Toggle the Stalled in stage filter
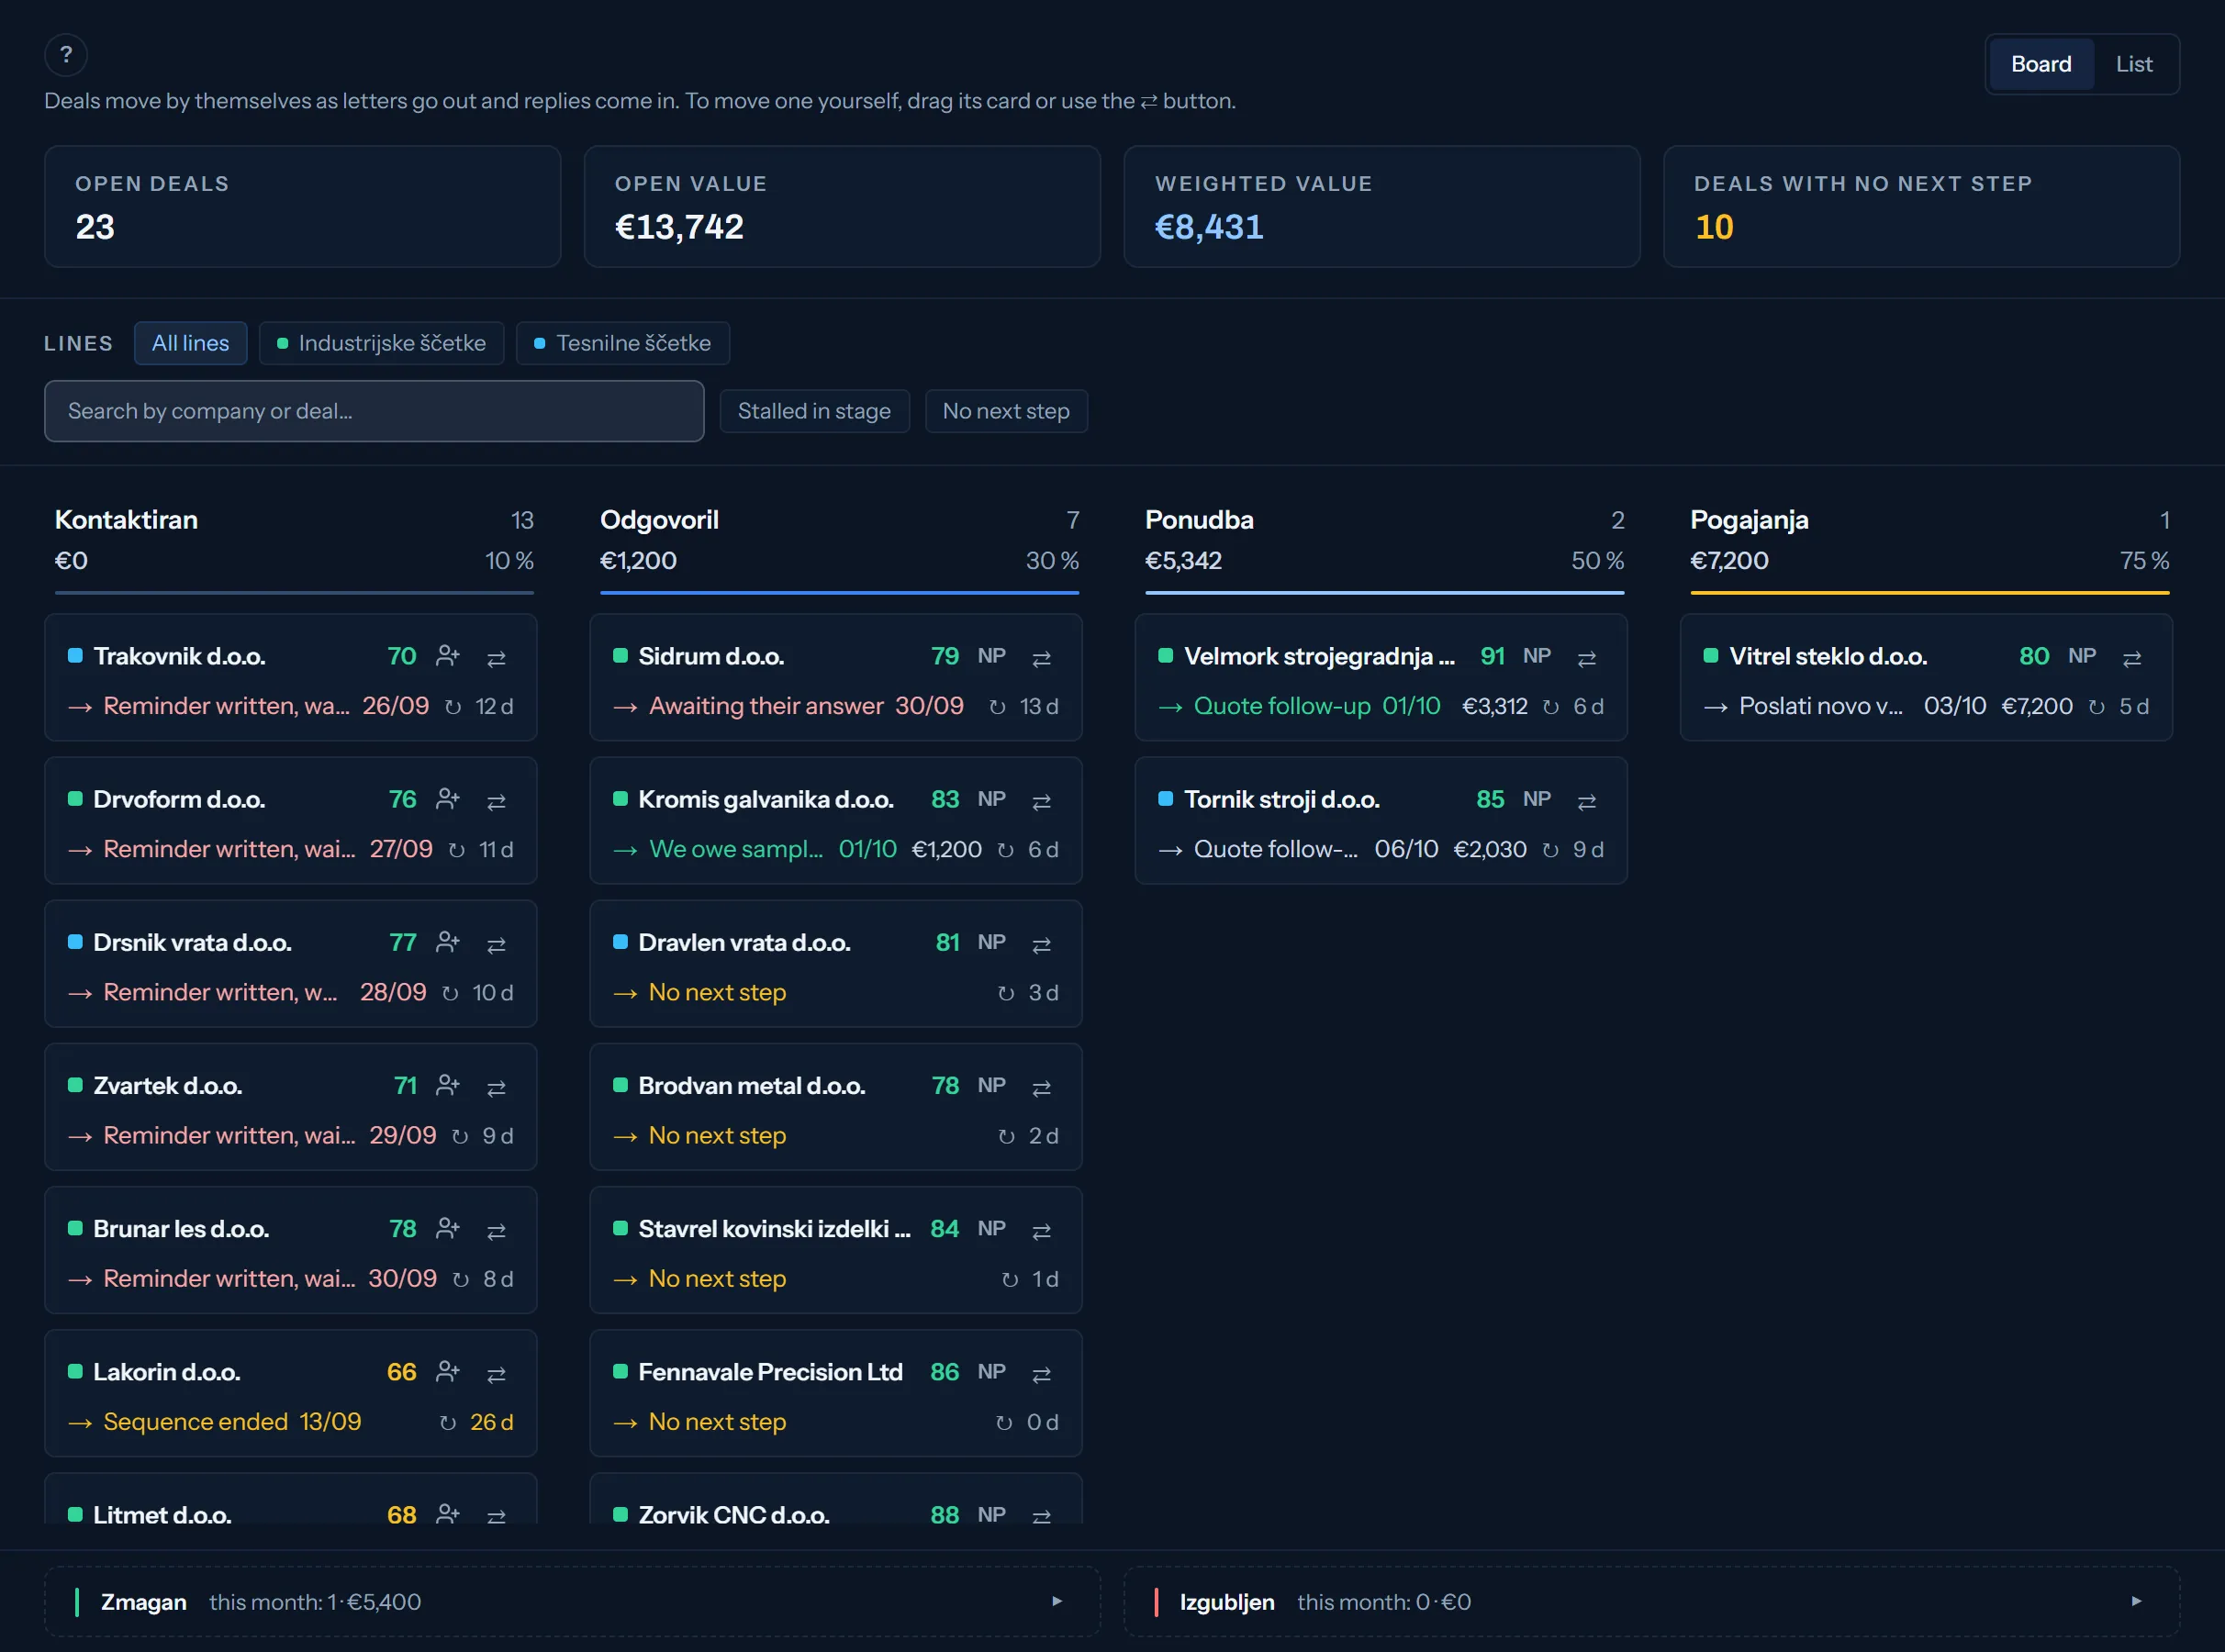 click(x=814, y=411)
